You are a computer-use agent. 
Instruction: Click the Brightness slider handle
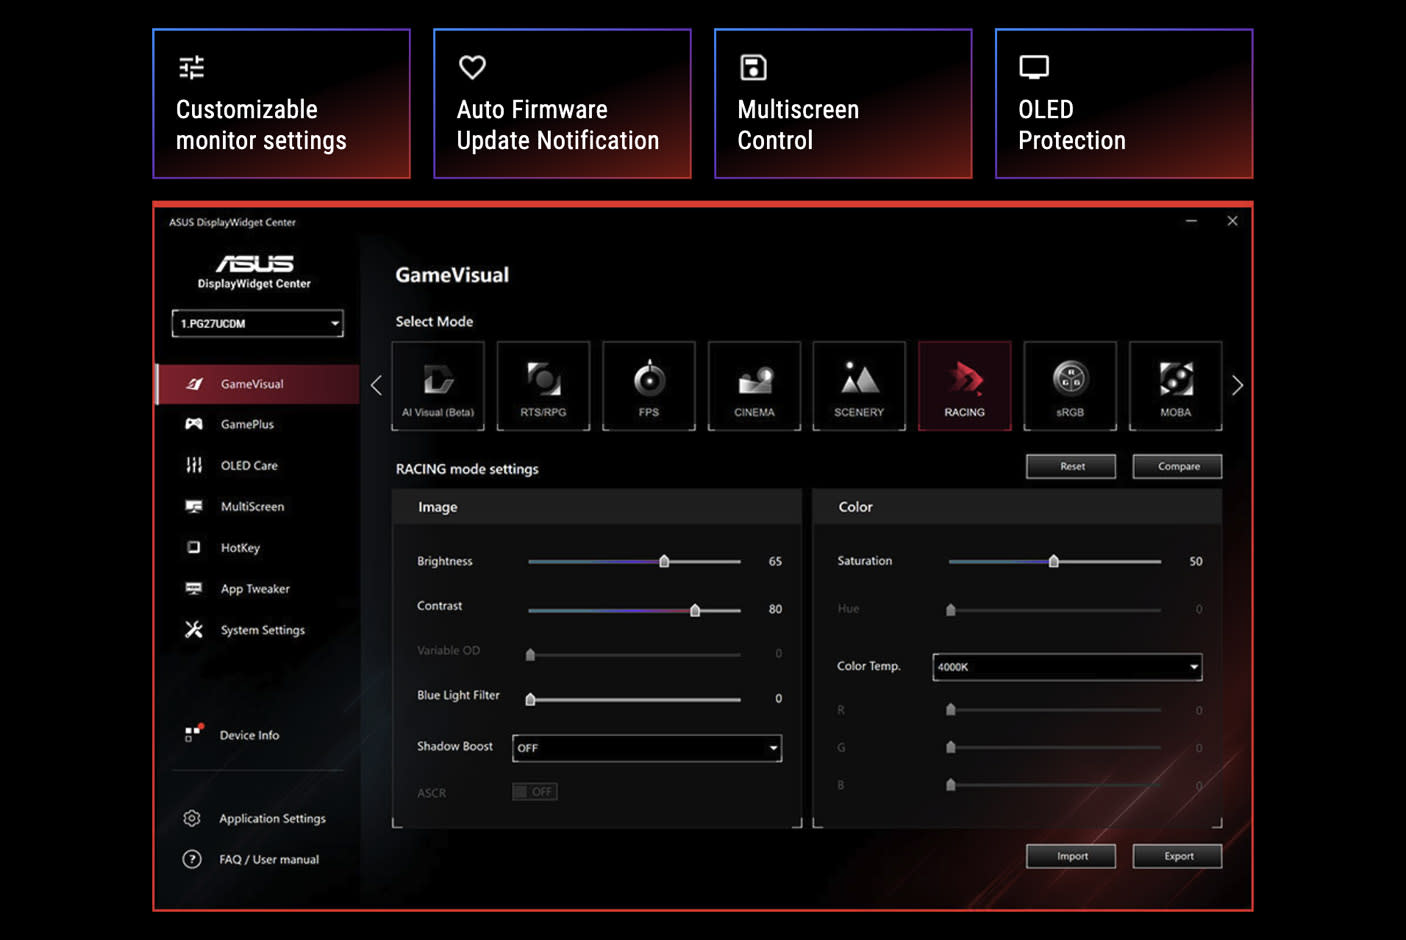tap(664, 562)
